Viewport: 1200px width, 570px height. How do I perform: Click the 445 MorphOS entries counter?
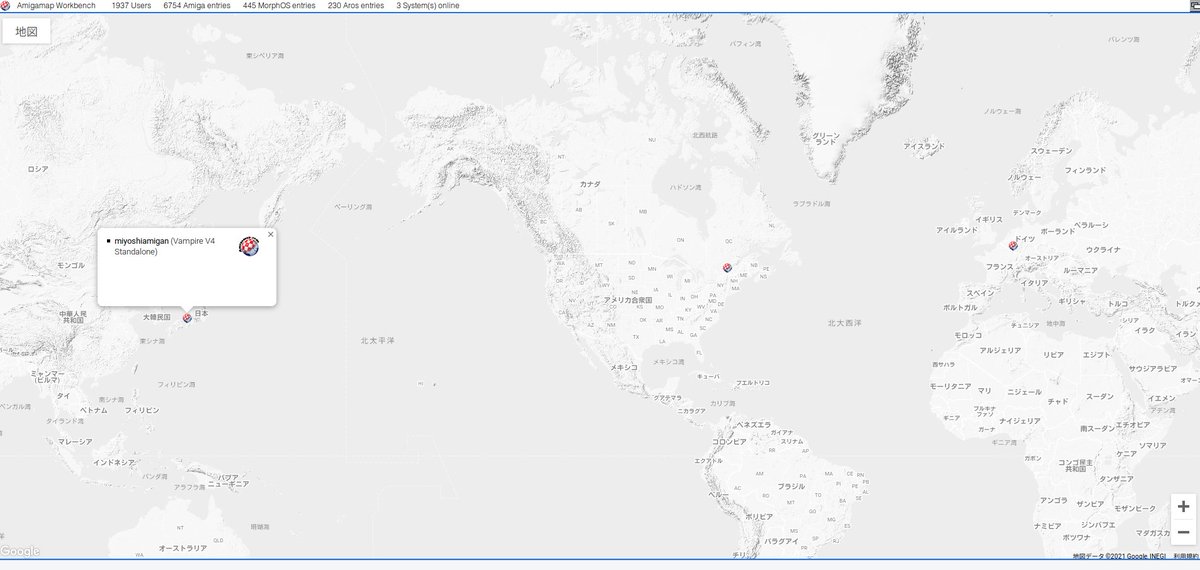tap(278, 5)
